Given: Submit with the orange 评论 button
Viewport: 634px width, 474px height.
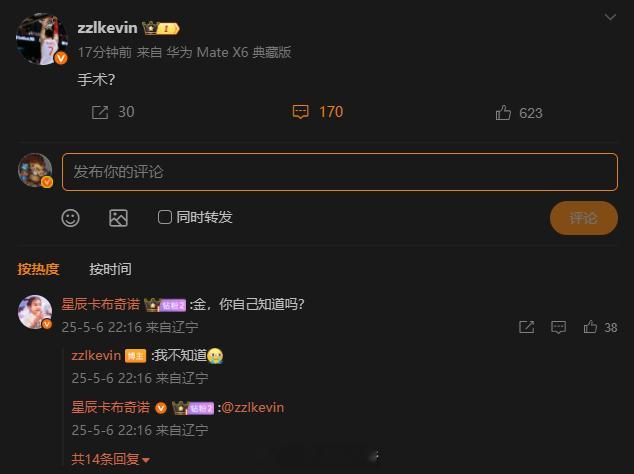Looking at the screenshot, I should [583, 218].
